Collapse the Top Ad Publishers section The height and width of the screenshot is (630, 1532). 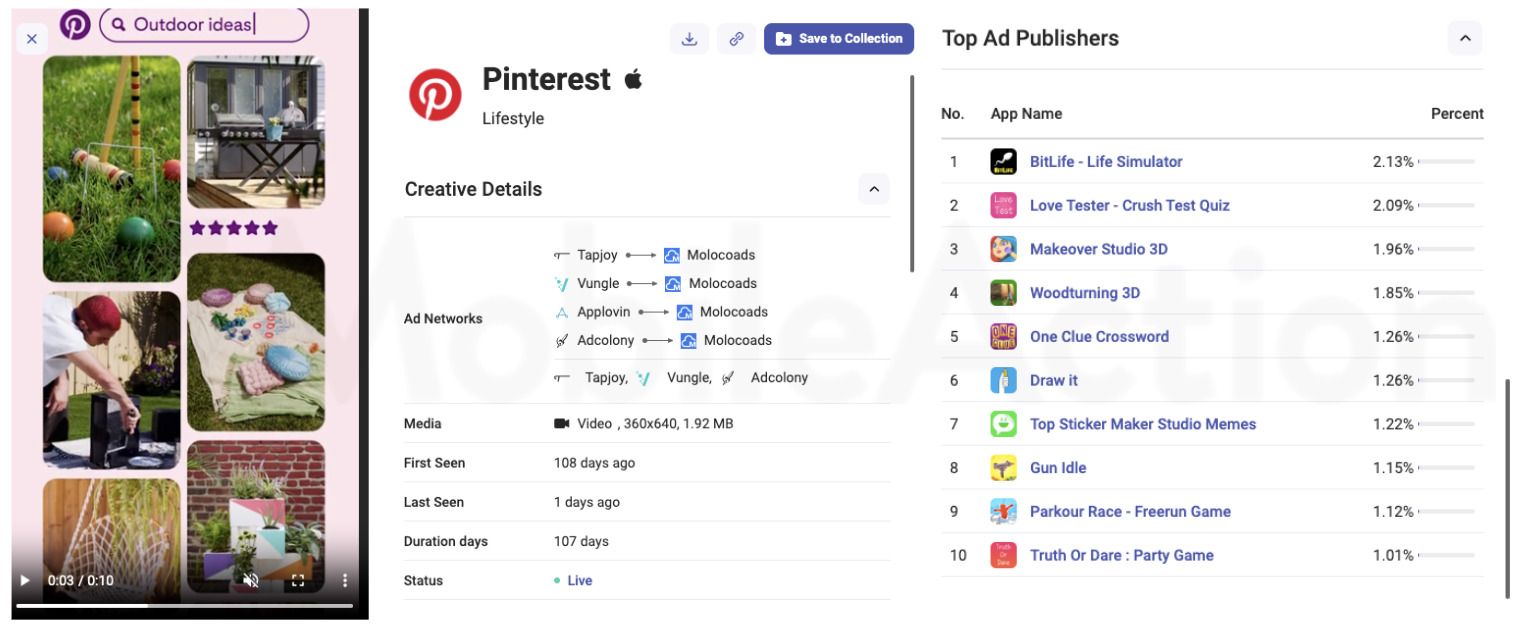point(1465,38)
